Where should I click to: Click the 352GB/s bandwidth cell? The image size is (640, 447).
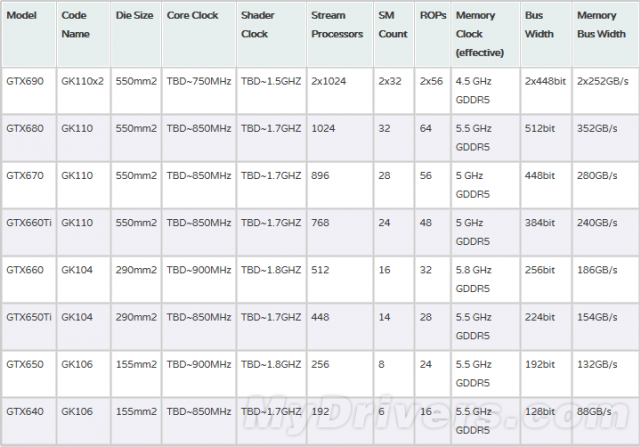coord(606,138)
